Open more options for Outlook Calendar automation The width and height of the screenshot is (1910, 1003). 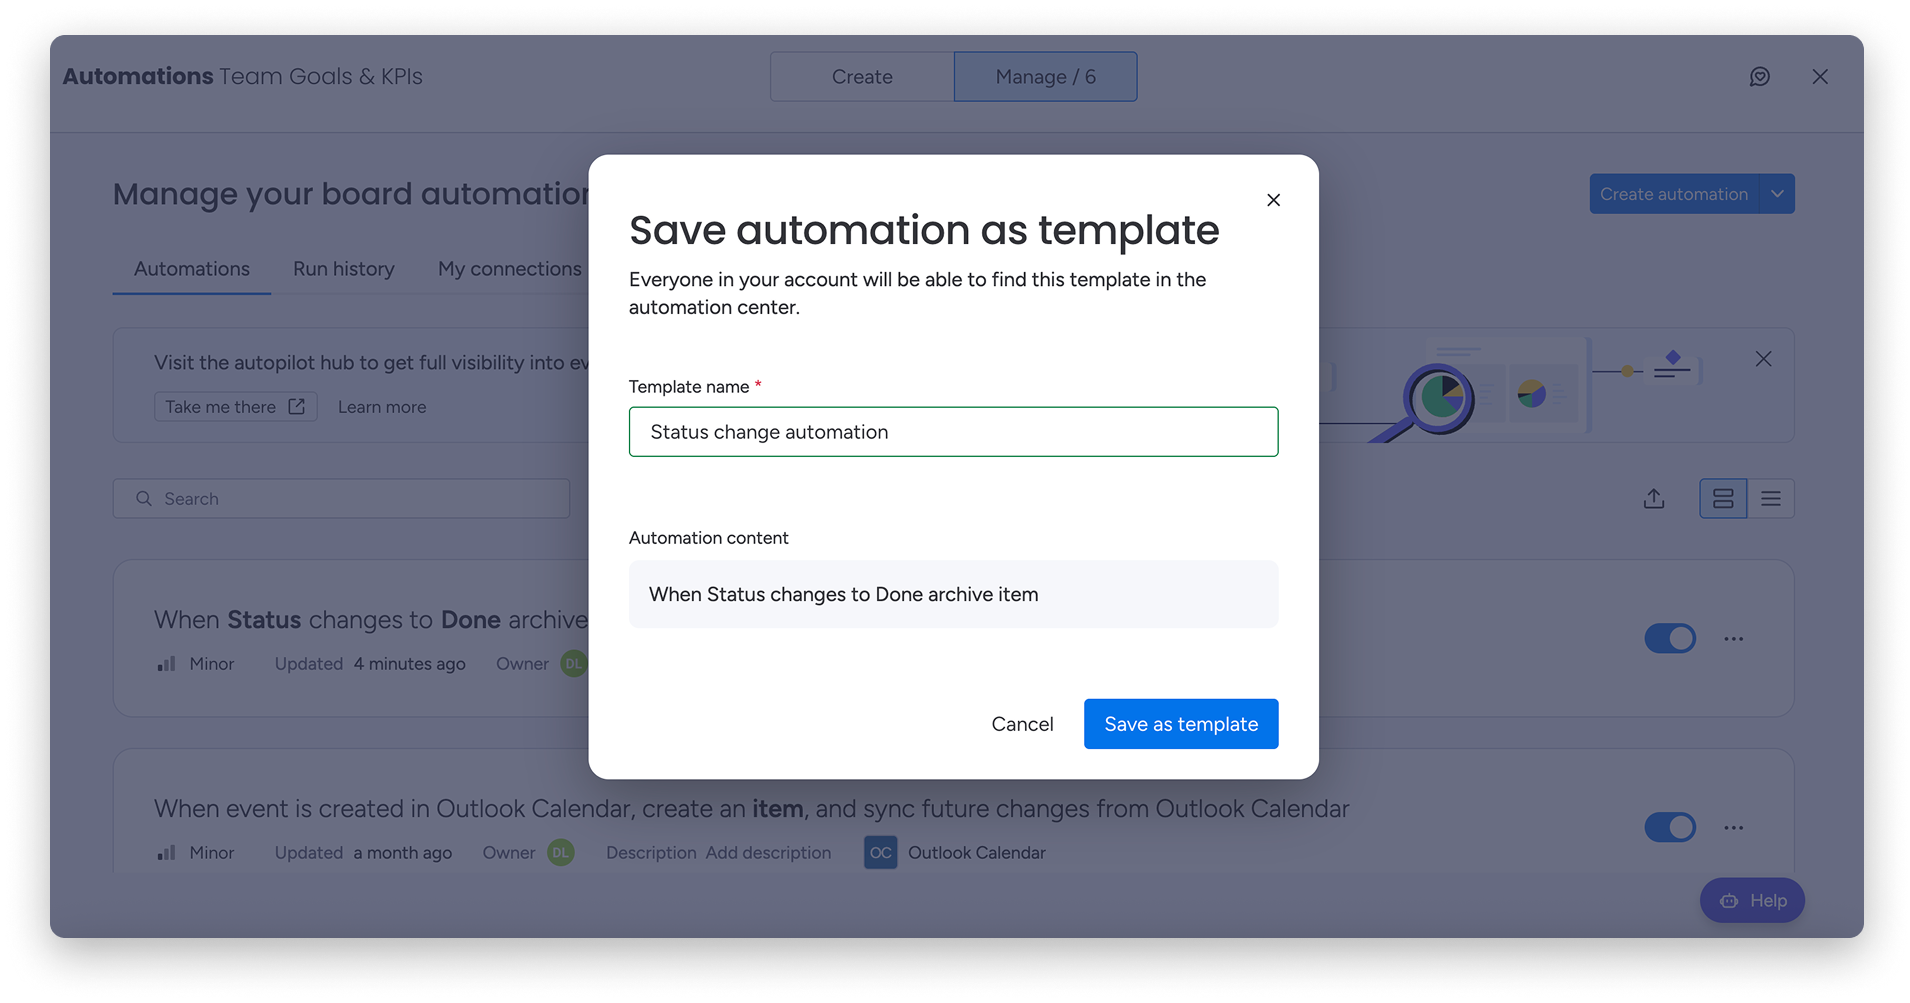[x=1733, y=828]
